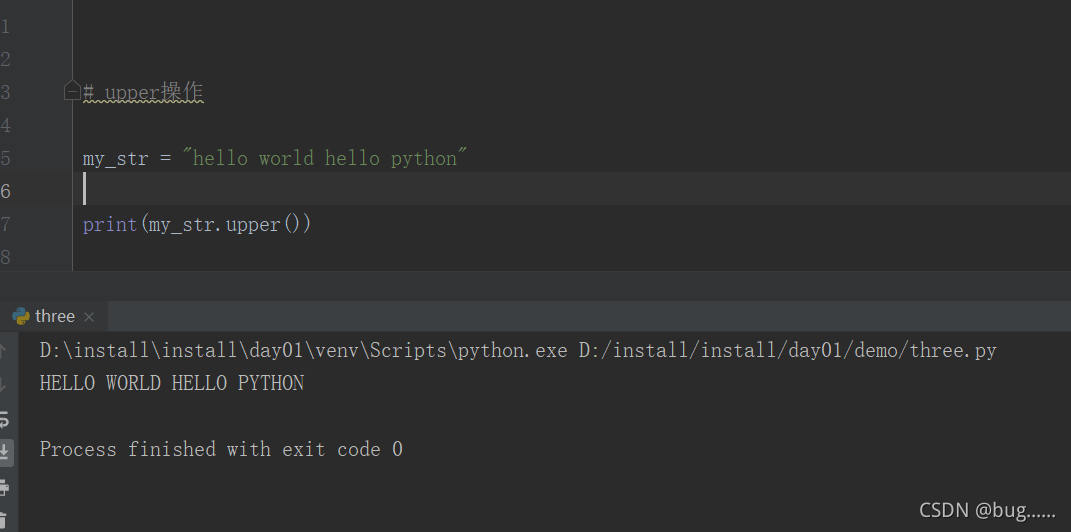Click the variable 'my_str' on line 5

115,158
